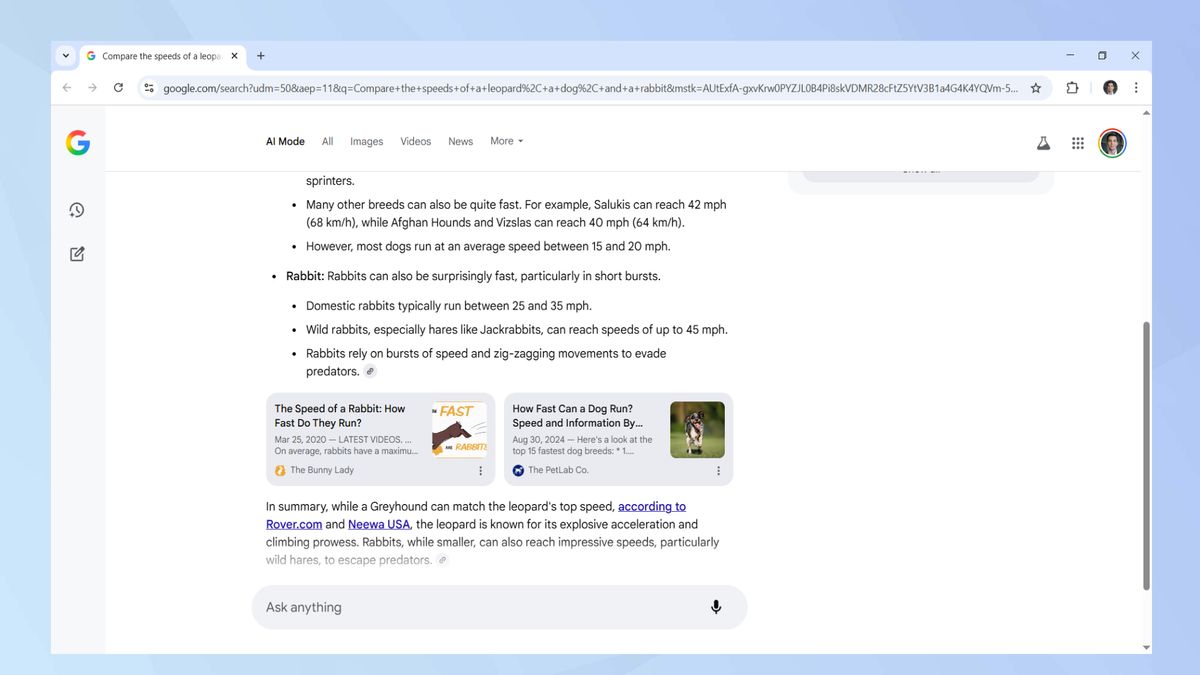Open the Rover.com link
Viewport: 1200px width, 675px height.
tap(293, 524)
